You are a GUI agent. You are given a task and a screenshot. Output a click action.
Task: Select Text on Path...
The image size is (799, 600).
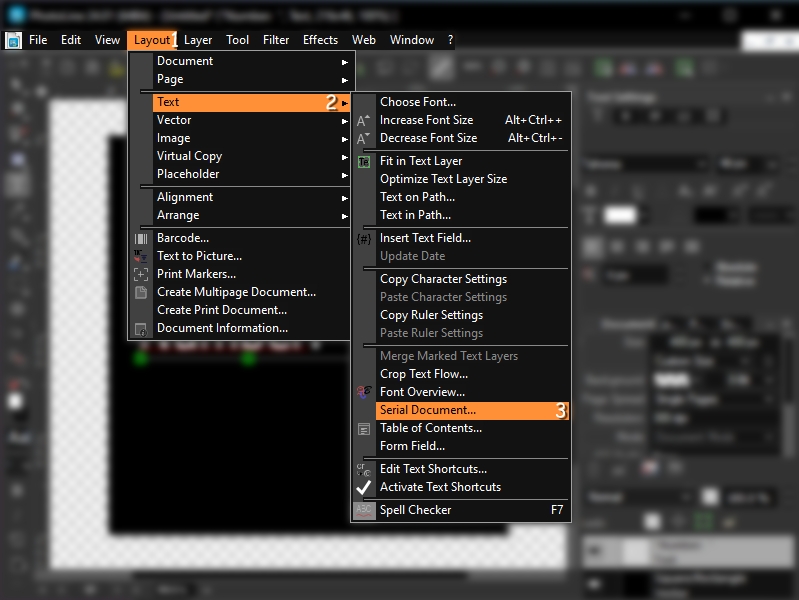(x=417, y=197)
